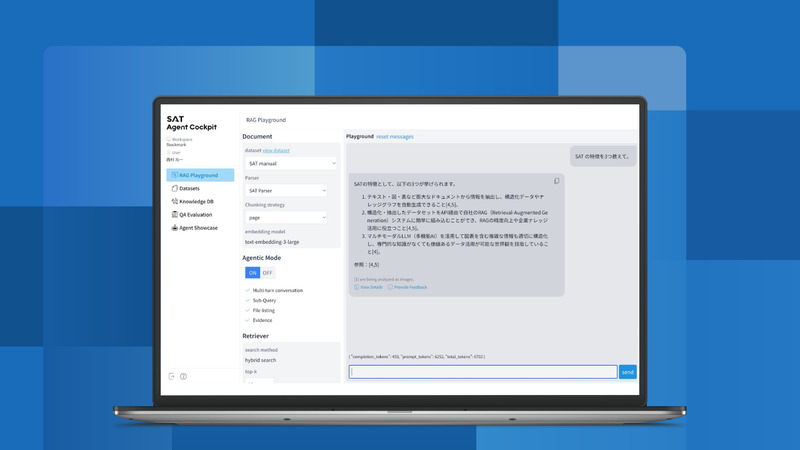Click the Stockmark workspace name
The height and width of the screenshot is (450, 800).
point(176,145)
